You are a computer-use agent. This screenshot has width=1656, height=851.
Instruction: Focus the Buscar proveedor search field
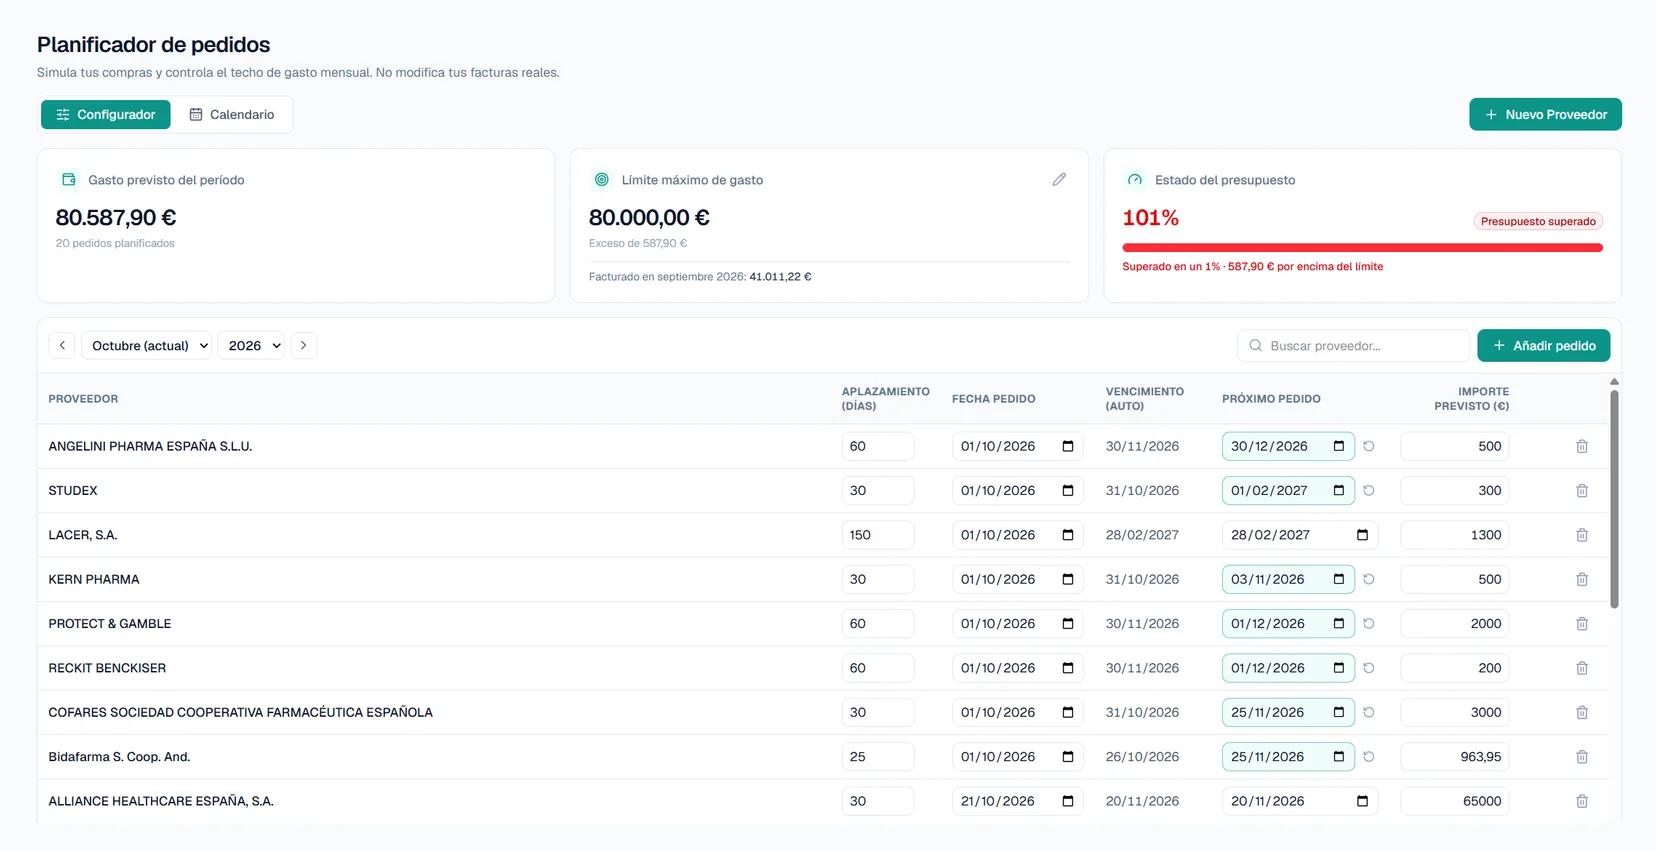click(1353, 346)
